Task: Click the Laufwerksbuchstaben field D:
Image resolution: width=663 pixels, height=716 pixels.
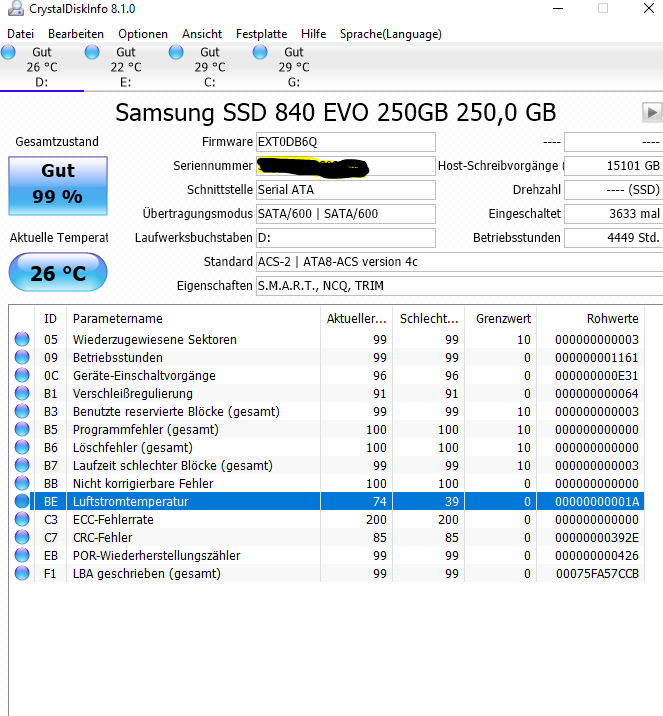Action: [346, 238]
